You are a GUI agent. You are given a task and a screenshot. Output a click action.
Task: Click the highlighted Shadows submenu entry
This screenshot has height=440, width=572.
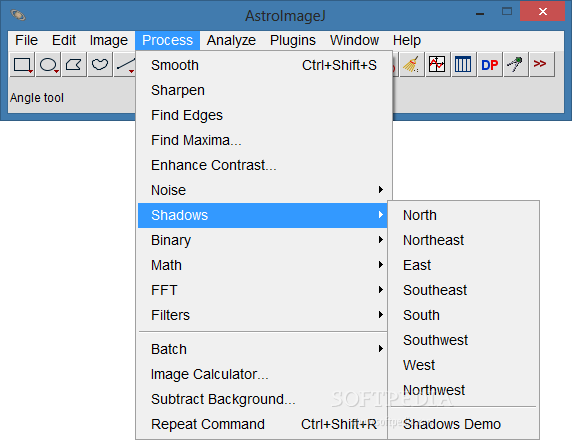tap(263, 215)
